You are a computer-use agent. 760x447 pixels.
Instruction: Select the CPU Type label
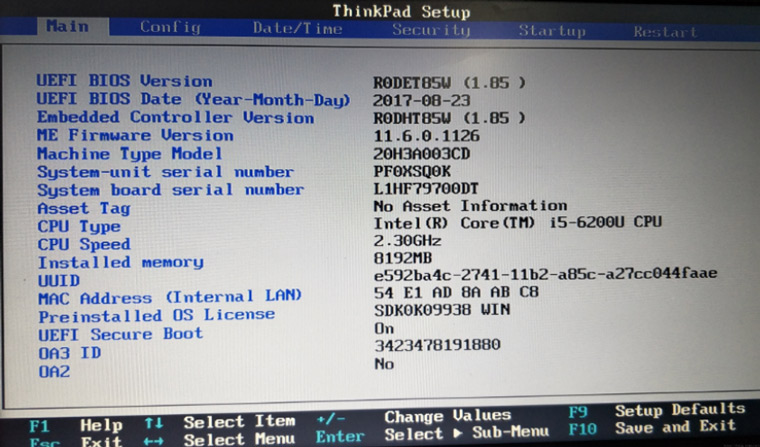click(79, 226)
